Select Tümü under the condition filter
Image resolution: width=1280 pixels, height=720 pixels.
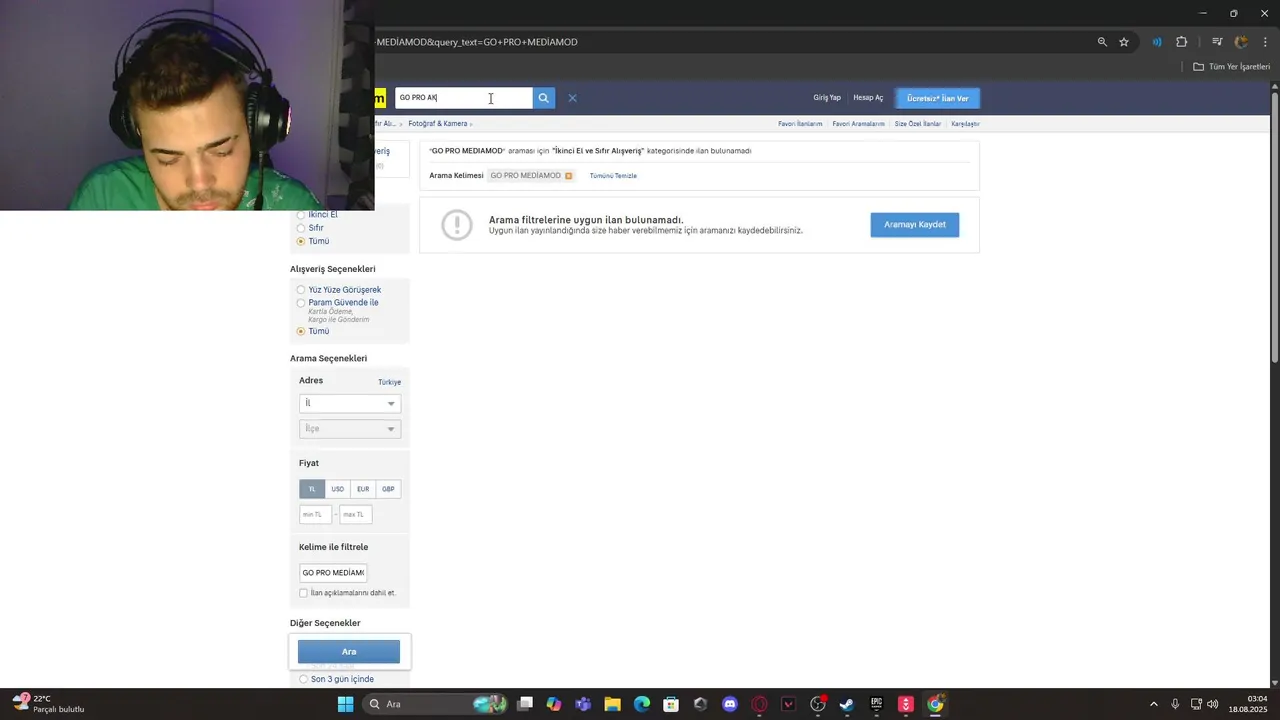[301, 241]
